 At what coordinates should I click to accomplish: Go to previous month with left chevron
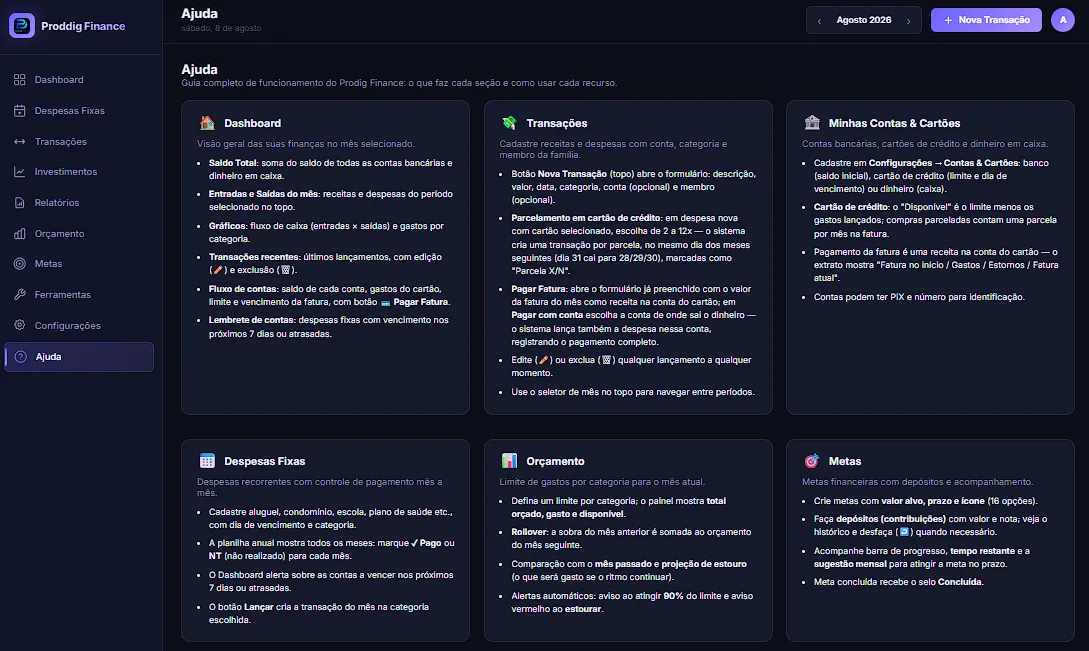[x=820, y=21]
